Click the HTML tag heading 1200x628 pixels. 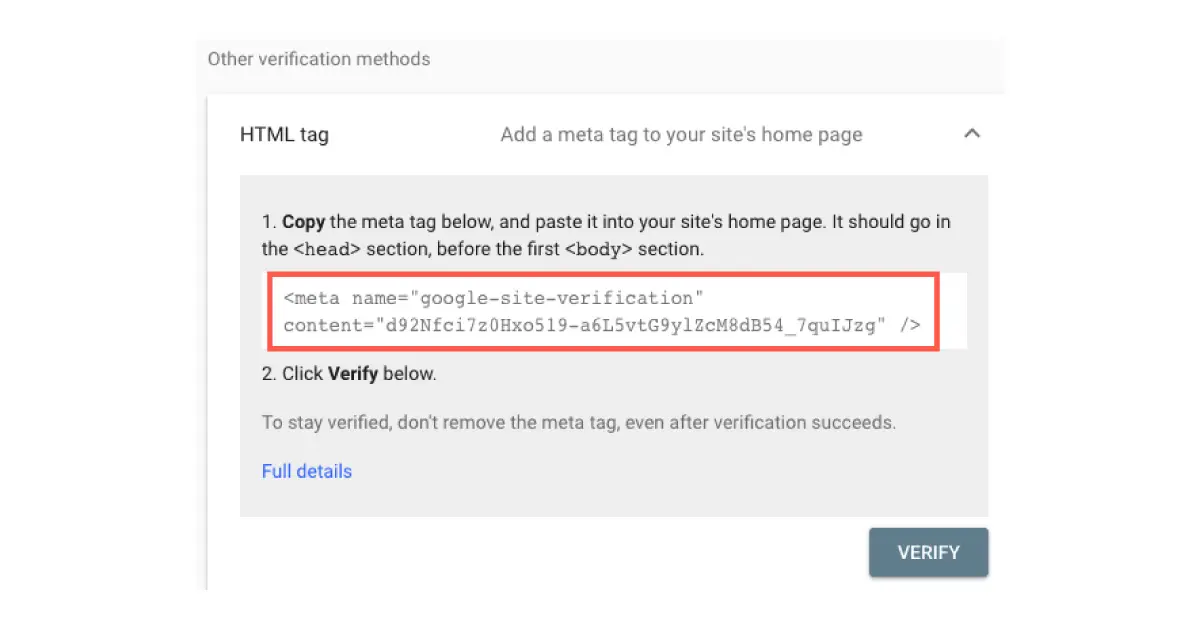pyautogui.click(x=284, y=134)
